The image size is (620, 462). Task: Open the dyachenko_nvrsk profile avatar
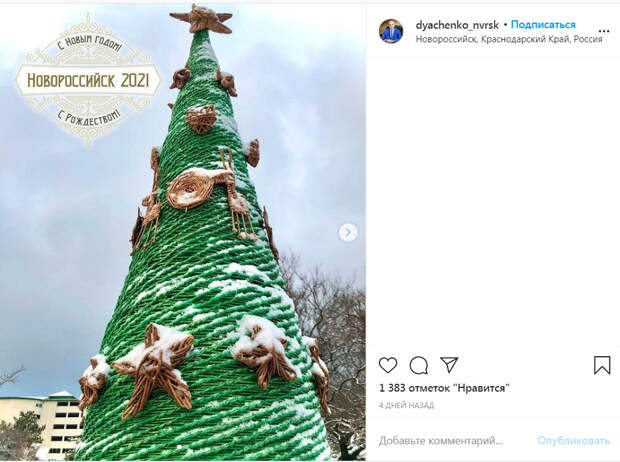tap(391, 31)
